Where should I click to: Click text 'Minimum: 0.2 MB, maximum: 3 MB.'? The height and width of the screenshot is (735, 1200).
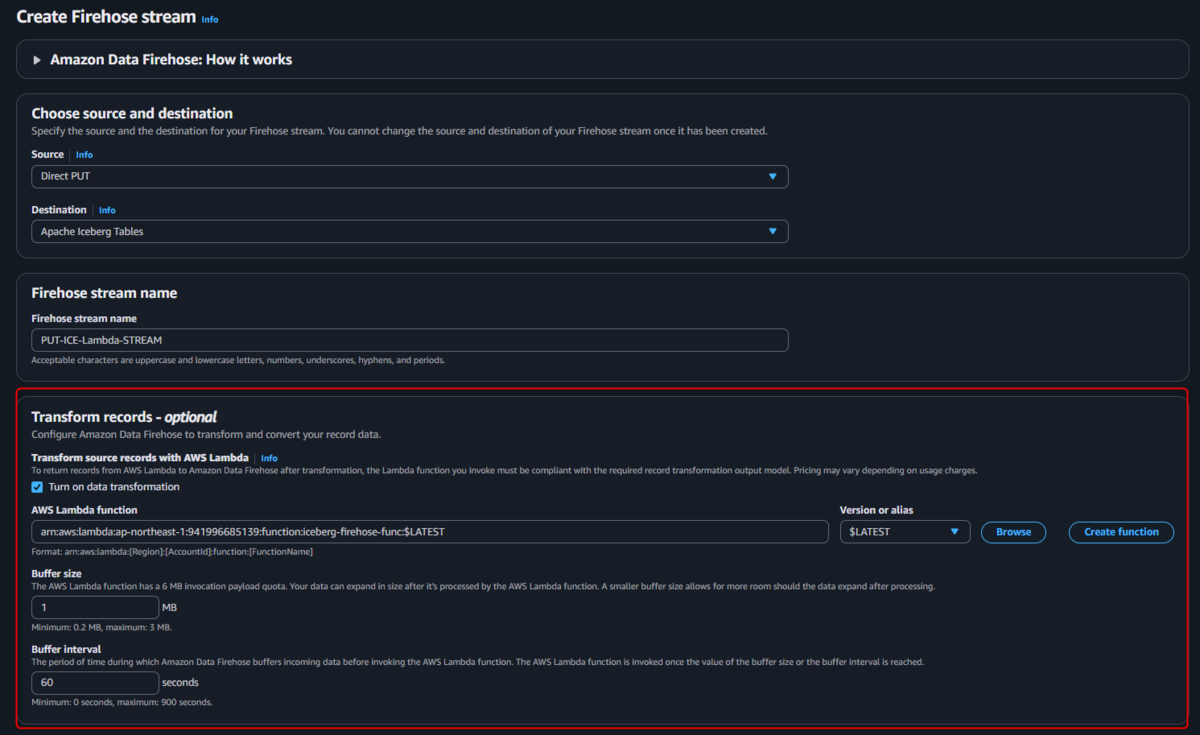[x=101, y=627]
